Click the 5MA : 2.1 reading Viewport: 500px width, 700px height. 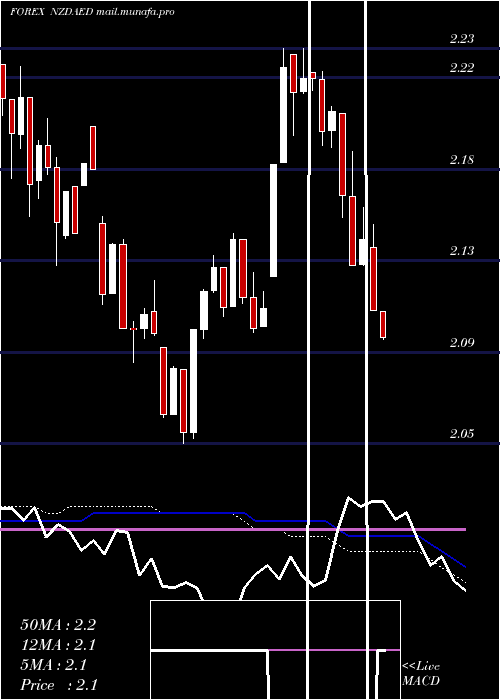[54, 665]
